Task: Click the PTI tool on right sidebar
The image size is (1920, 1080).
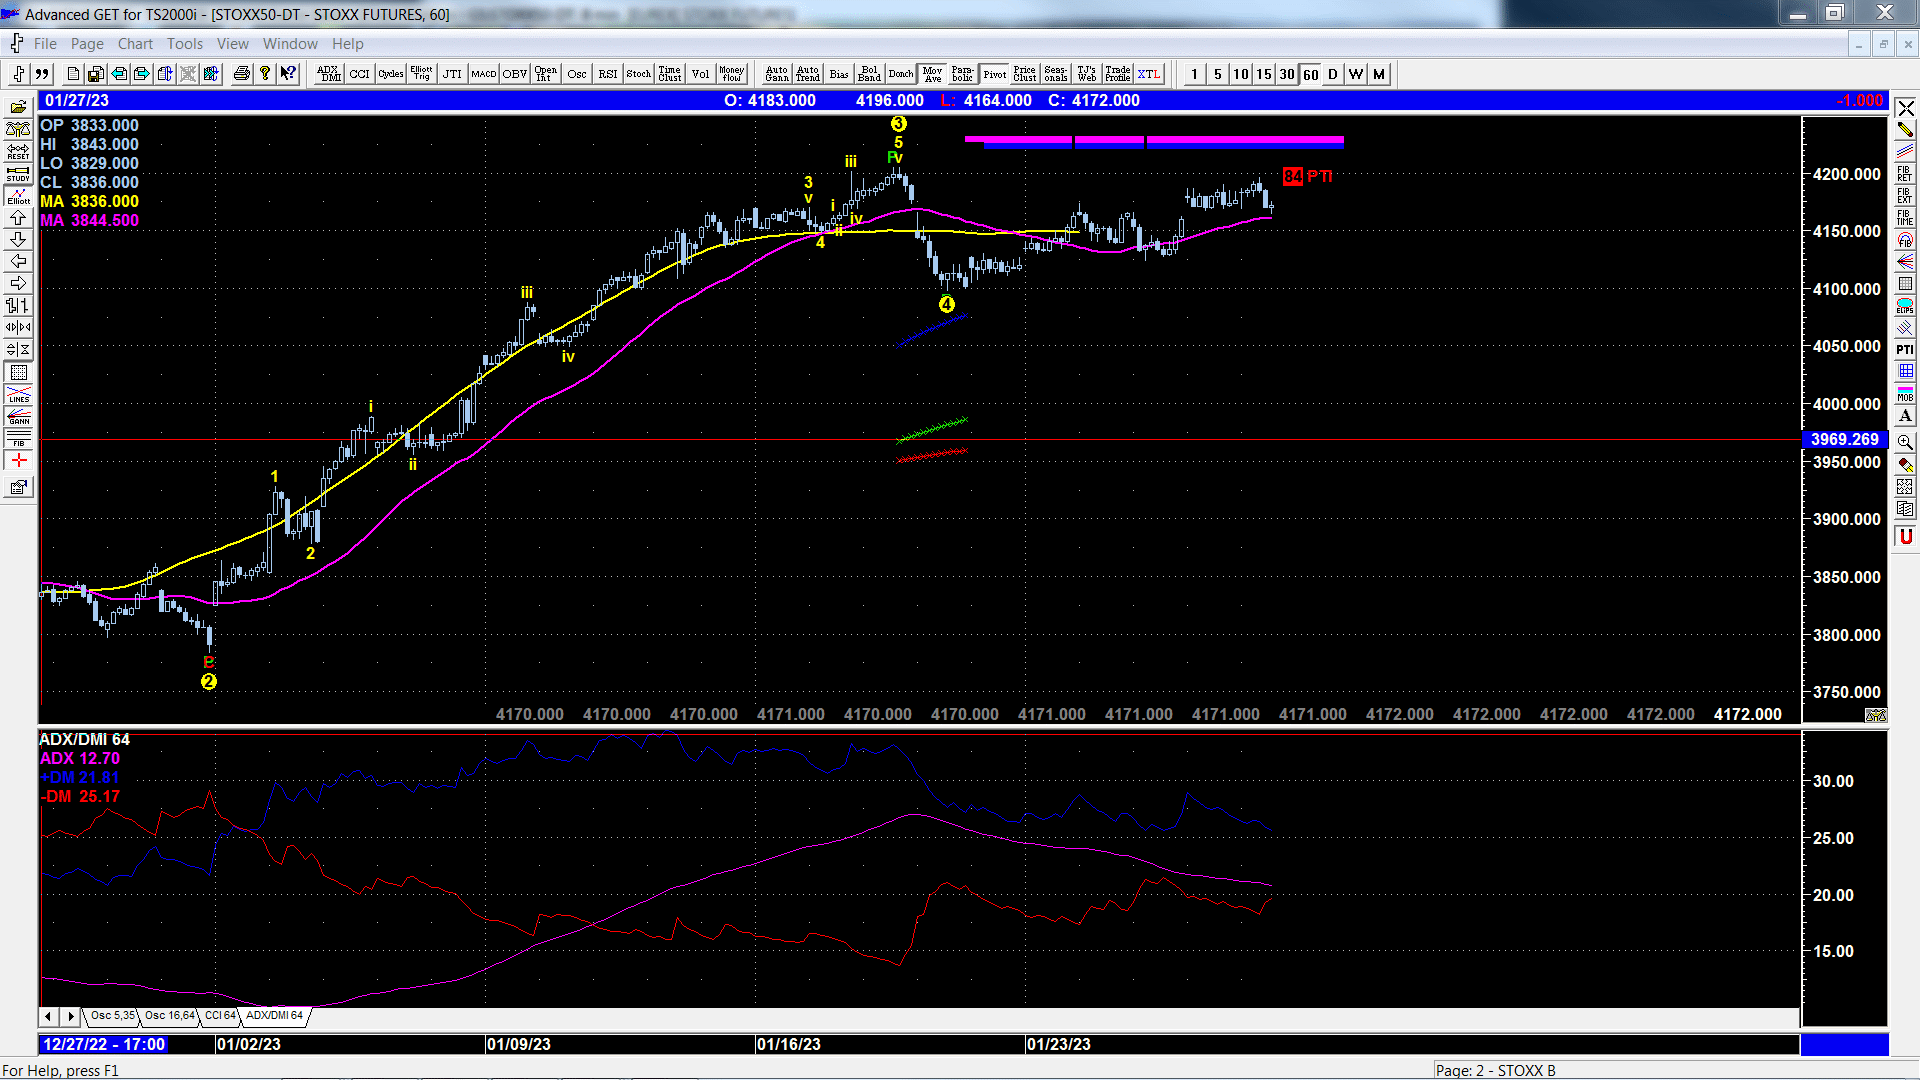Action: (1905, 349)
